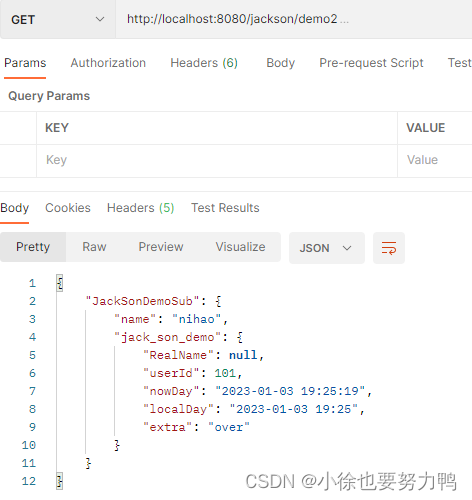472x500 pixels.
Task: Click the Params tab
Action: point(25,63)
